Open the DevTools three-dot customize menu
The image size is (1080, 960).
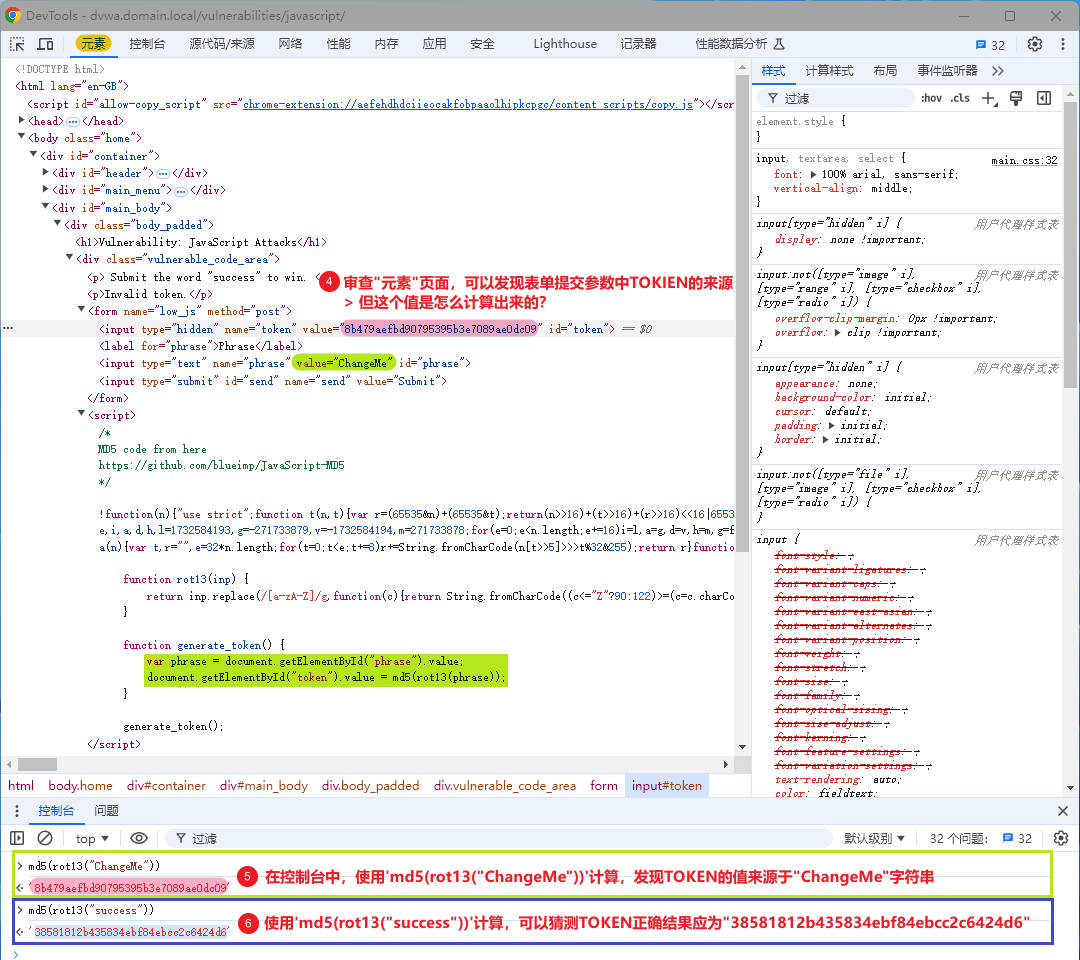1063,44
